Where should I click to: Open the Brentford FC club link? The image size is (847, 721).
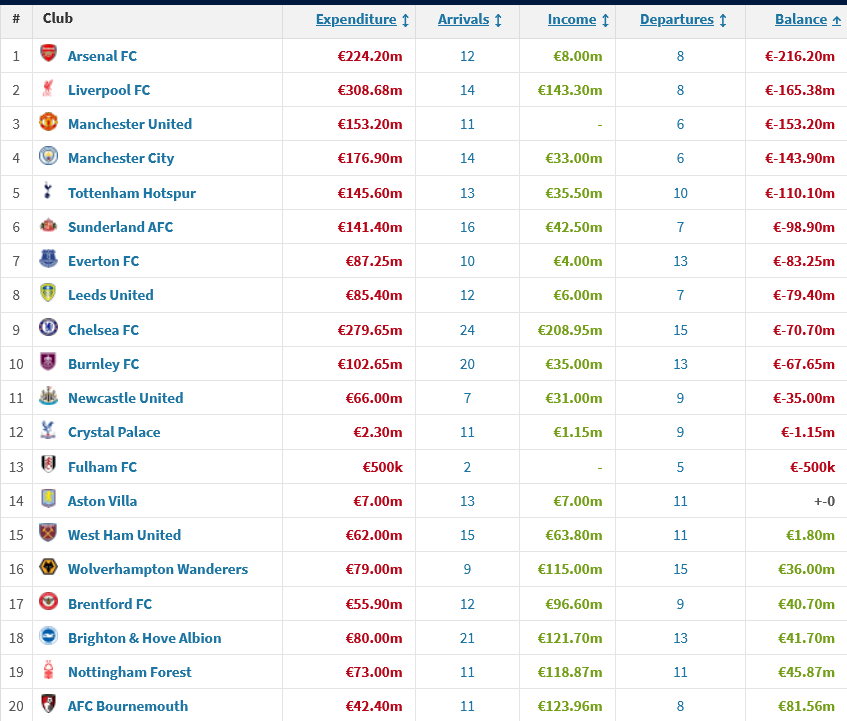(x=110, y=604)
